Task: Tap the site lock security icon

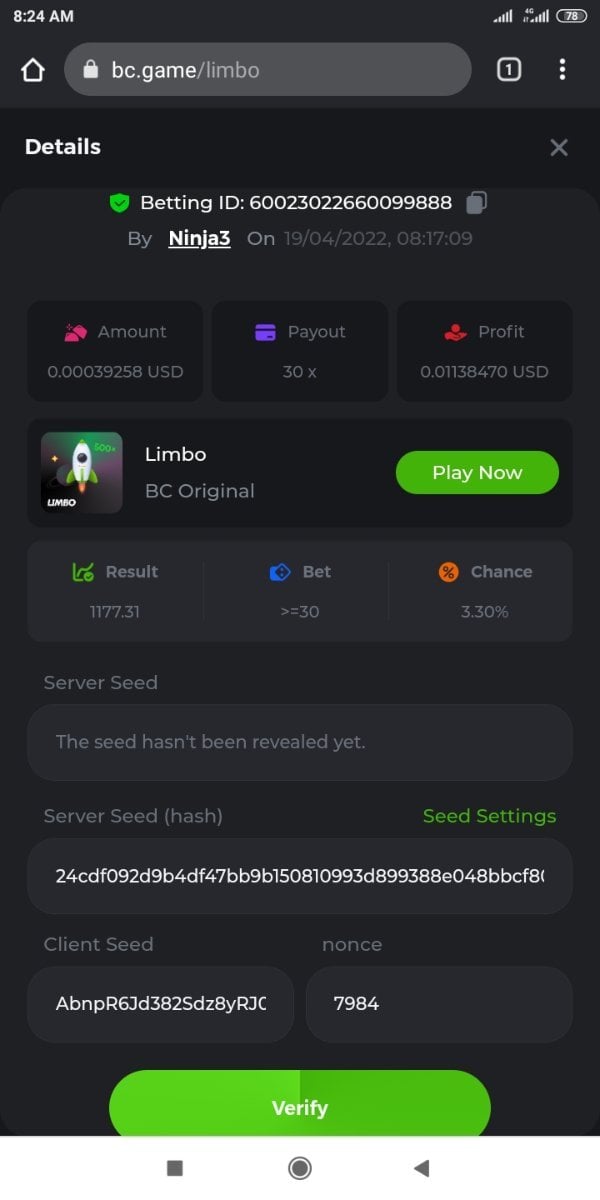Action: 91,70
